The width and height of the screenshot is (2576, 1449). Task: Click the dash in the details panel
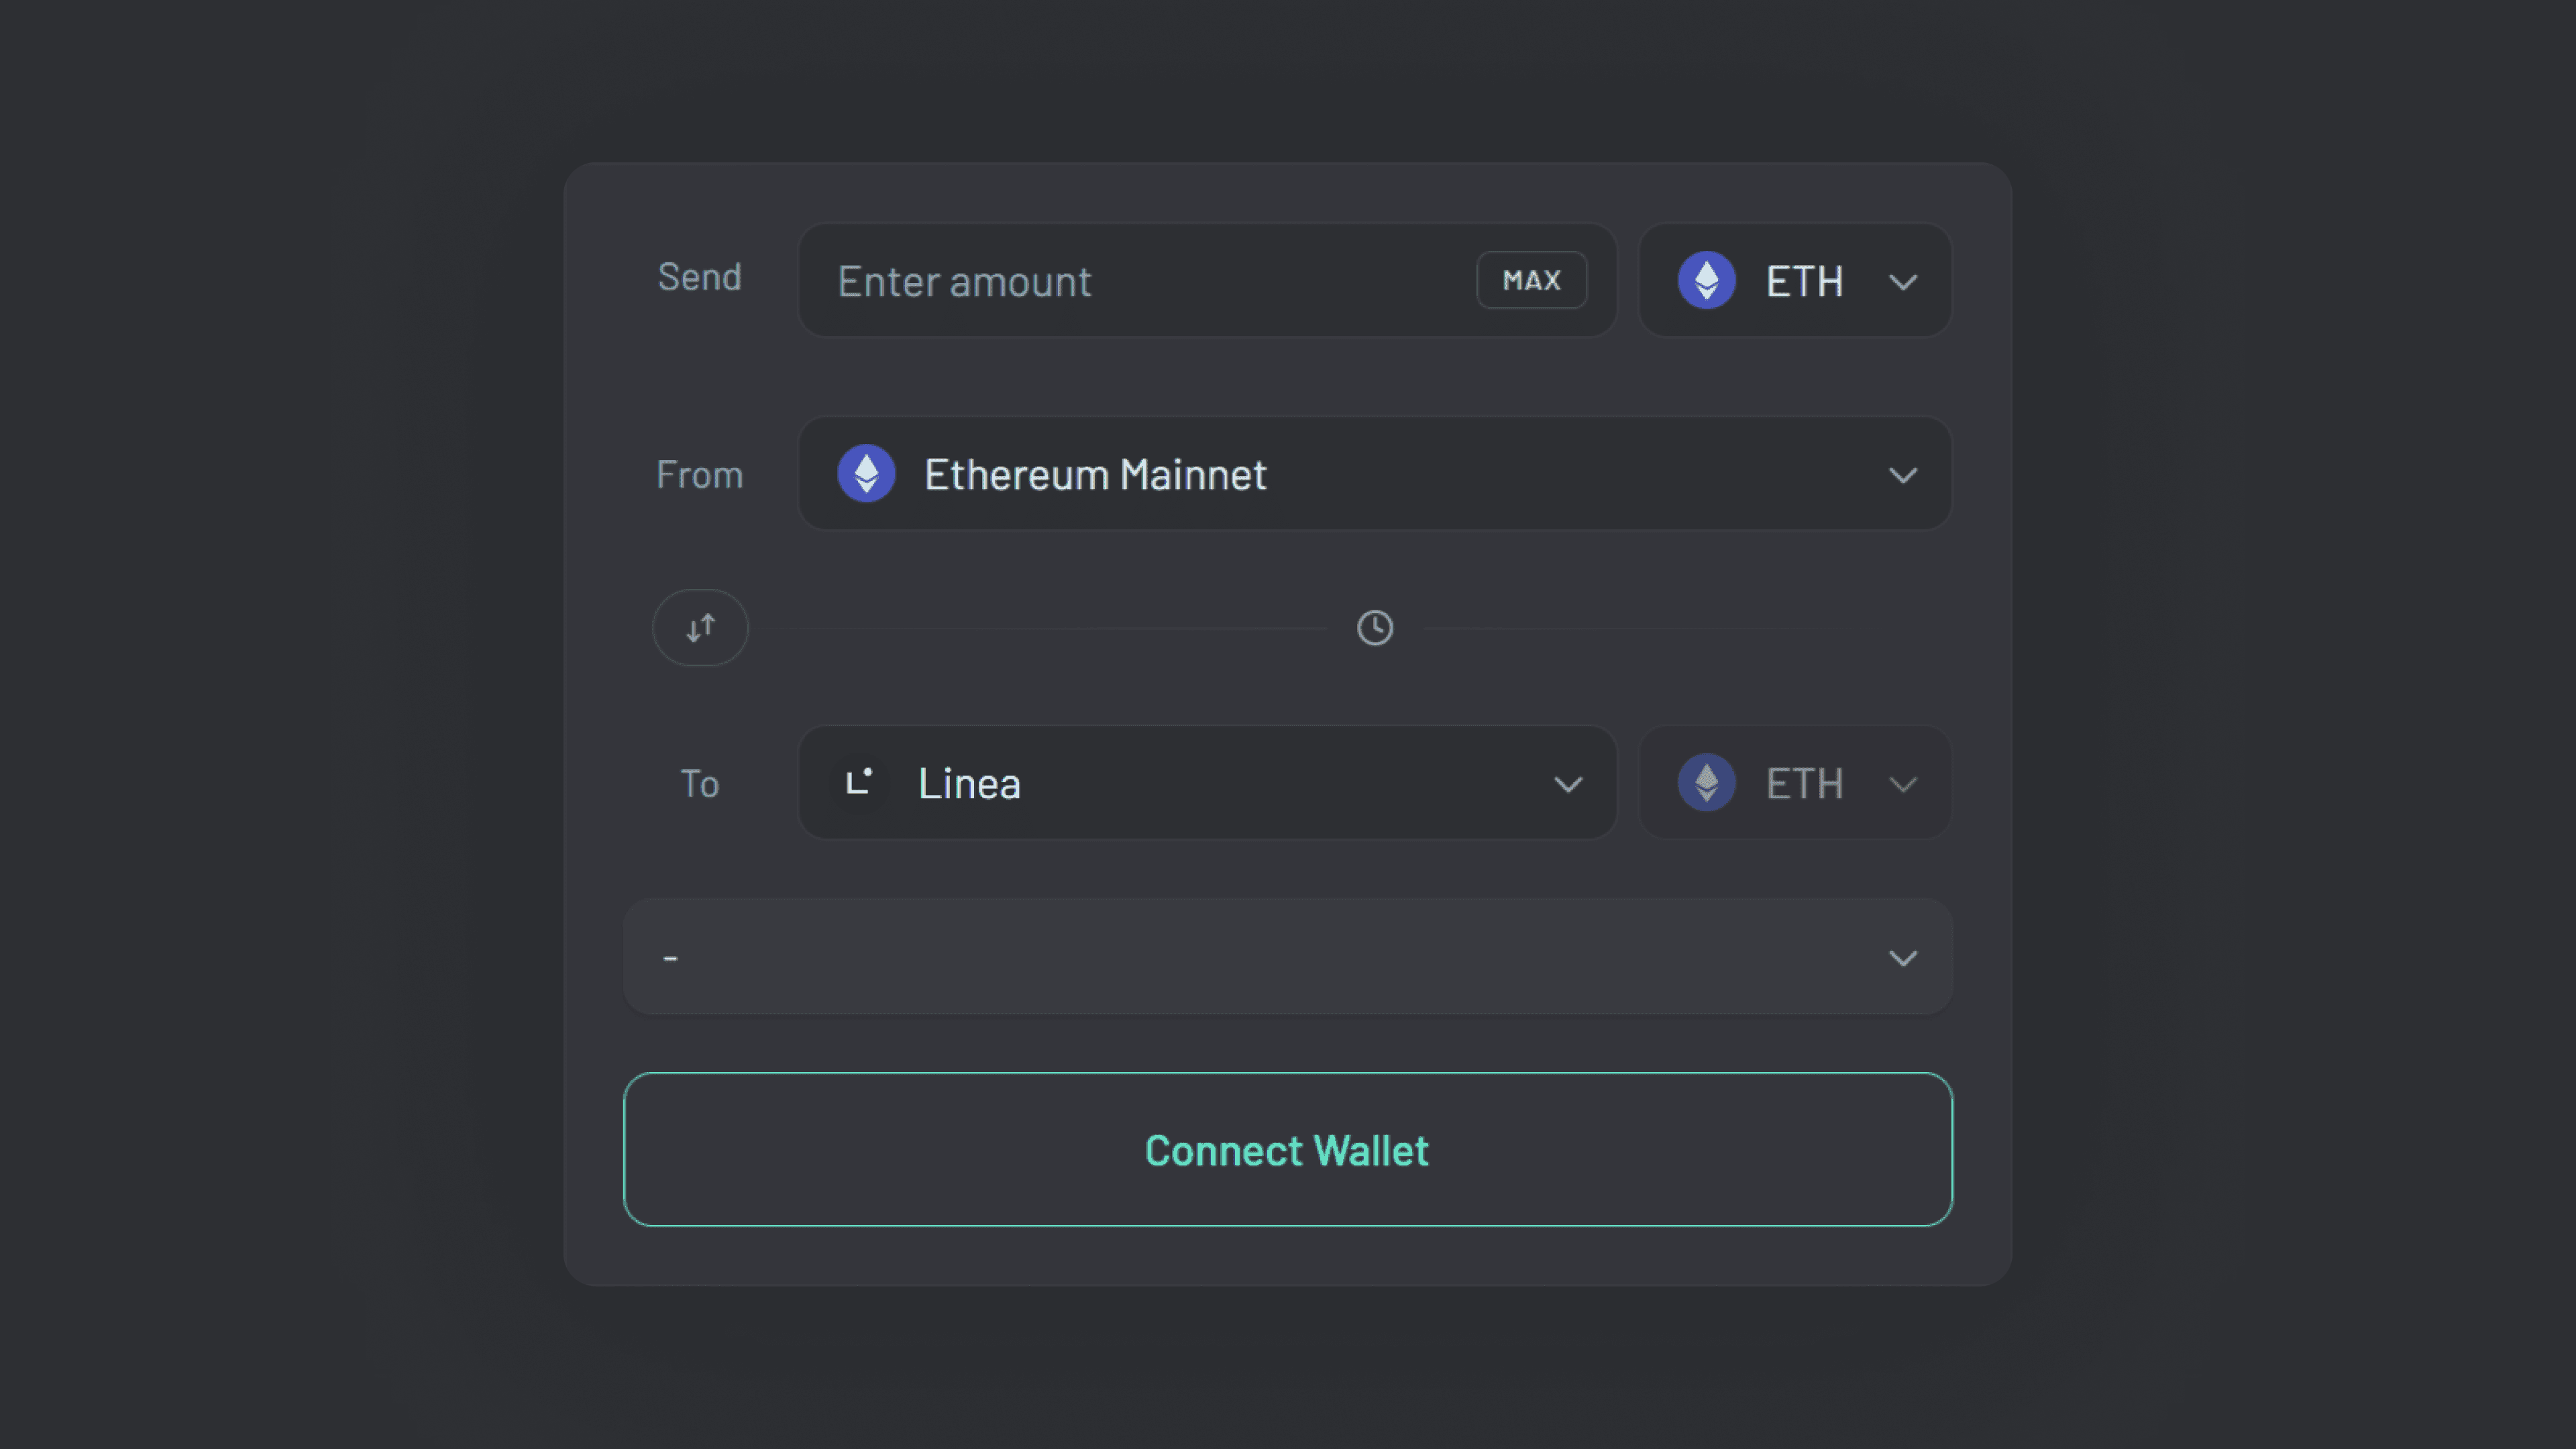[x=670, y=958]
